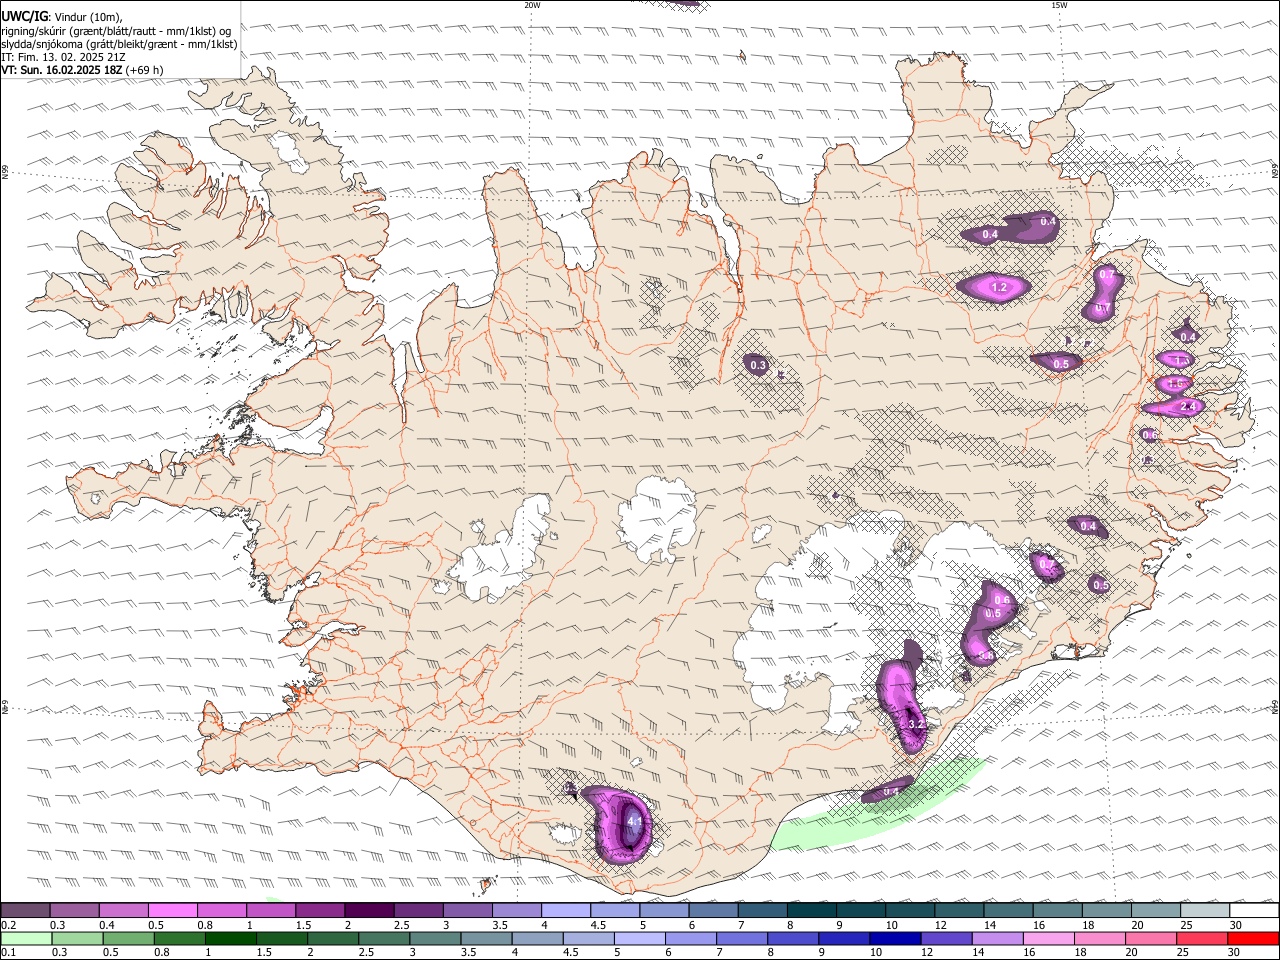The width and height of the screenshot is (1280, 960).
Task: Click lower legend green swatch labeled 0.8
Action: (x=179, y=938)
